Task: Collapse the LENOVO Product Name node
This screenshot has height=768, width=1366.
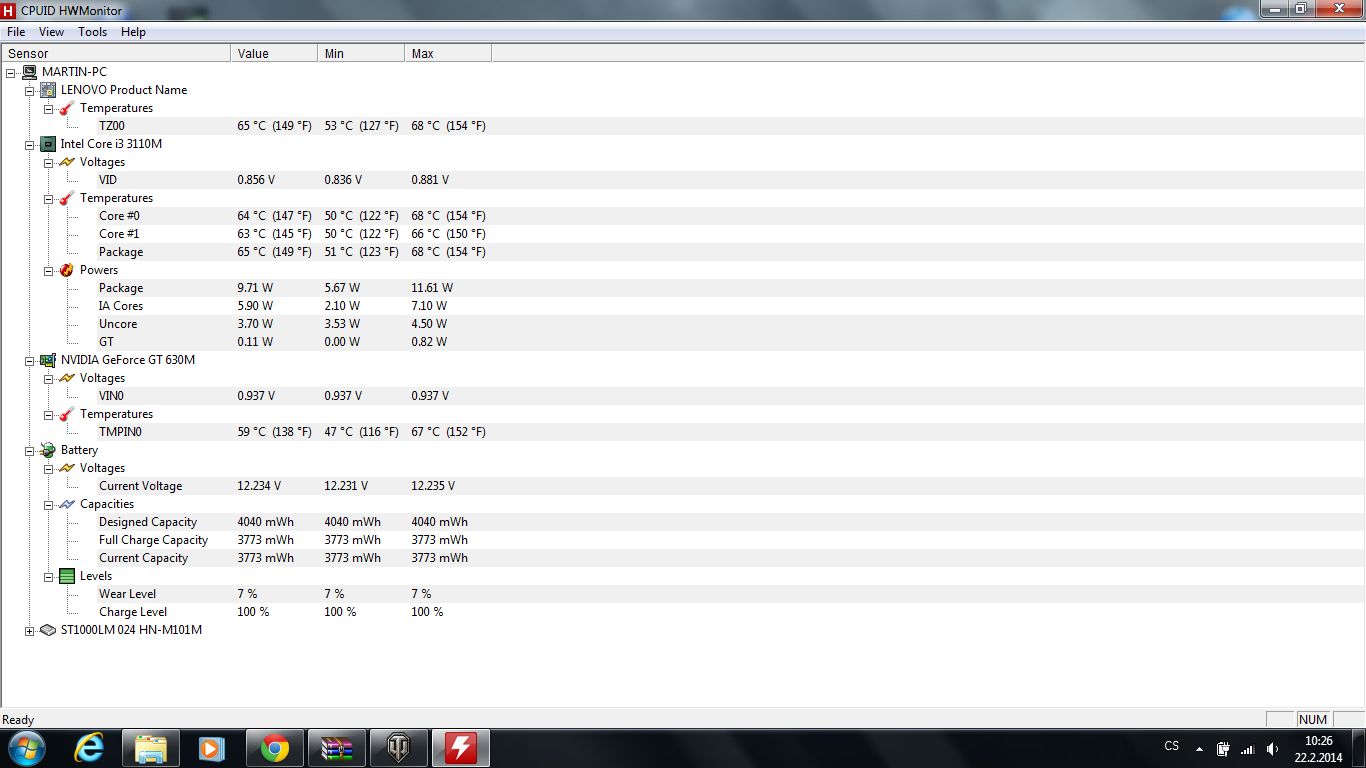Action: click(x=29, y=90)
